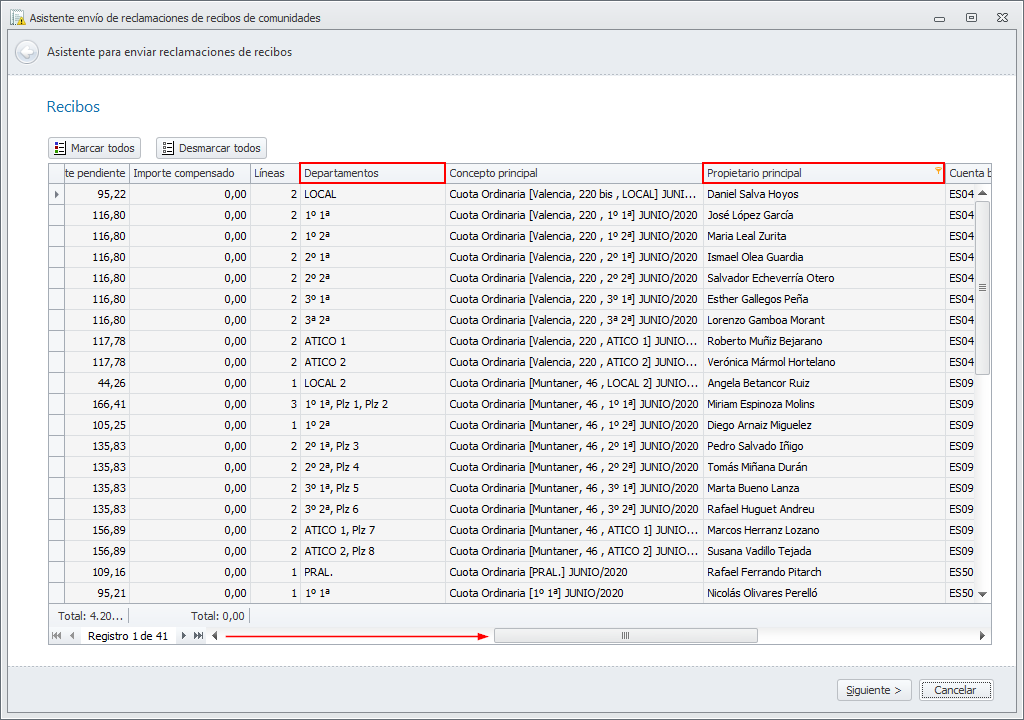This screenshot has height=720, width=1024.
Task: Select owner Pedro Salvado Iñigo
Action: click(755, 446)
